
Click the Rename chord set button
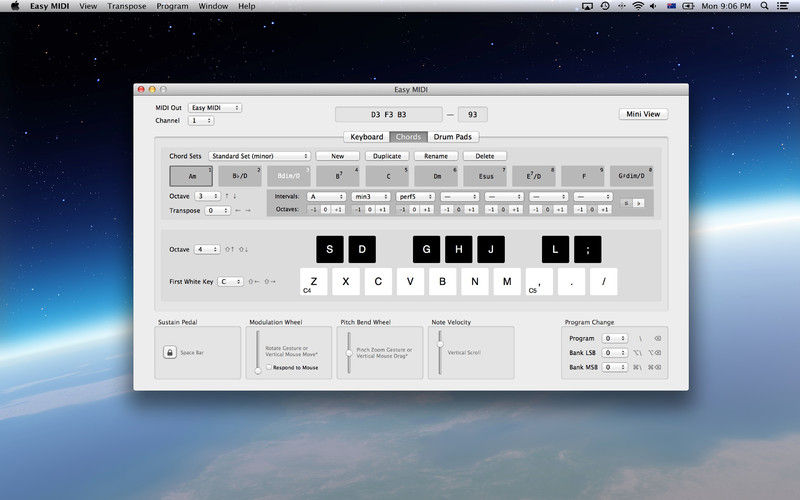pos(436,156)
